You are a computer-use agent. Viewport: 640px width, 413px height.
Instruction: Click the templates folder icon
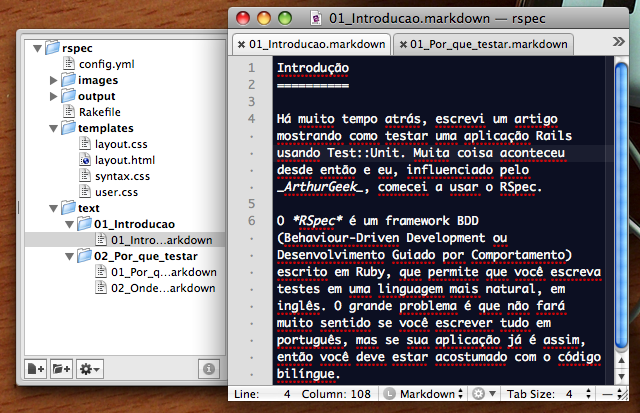pos(69,127)
